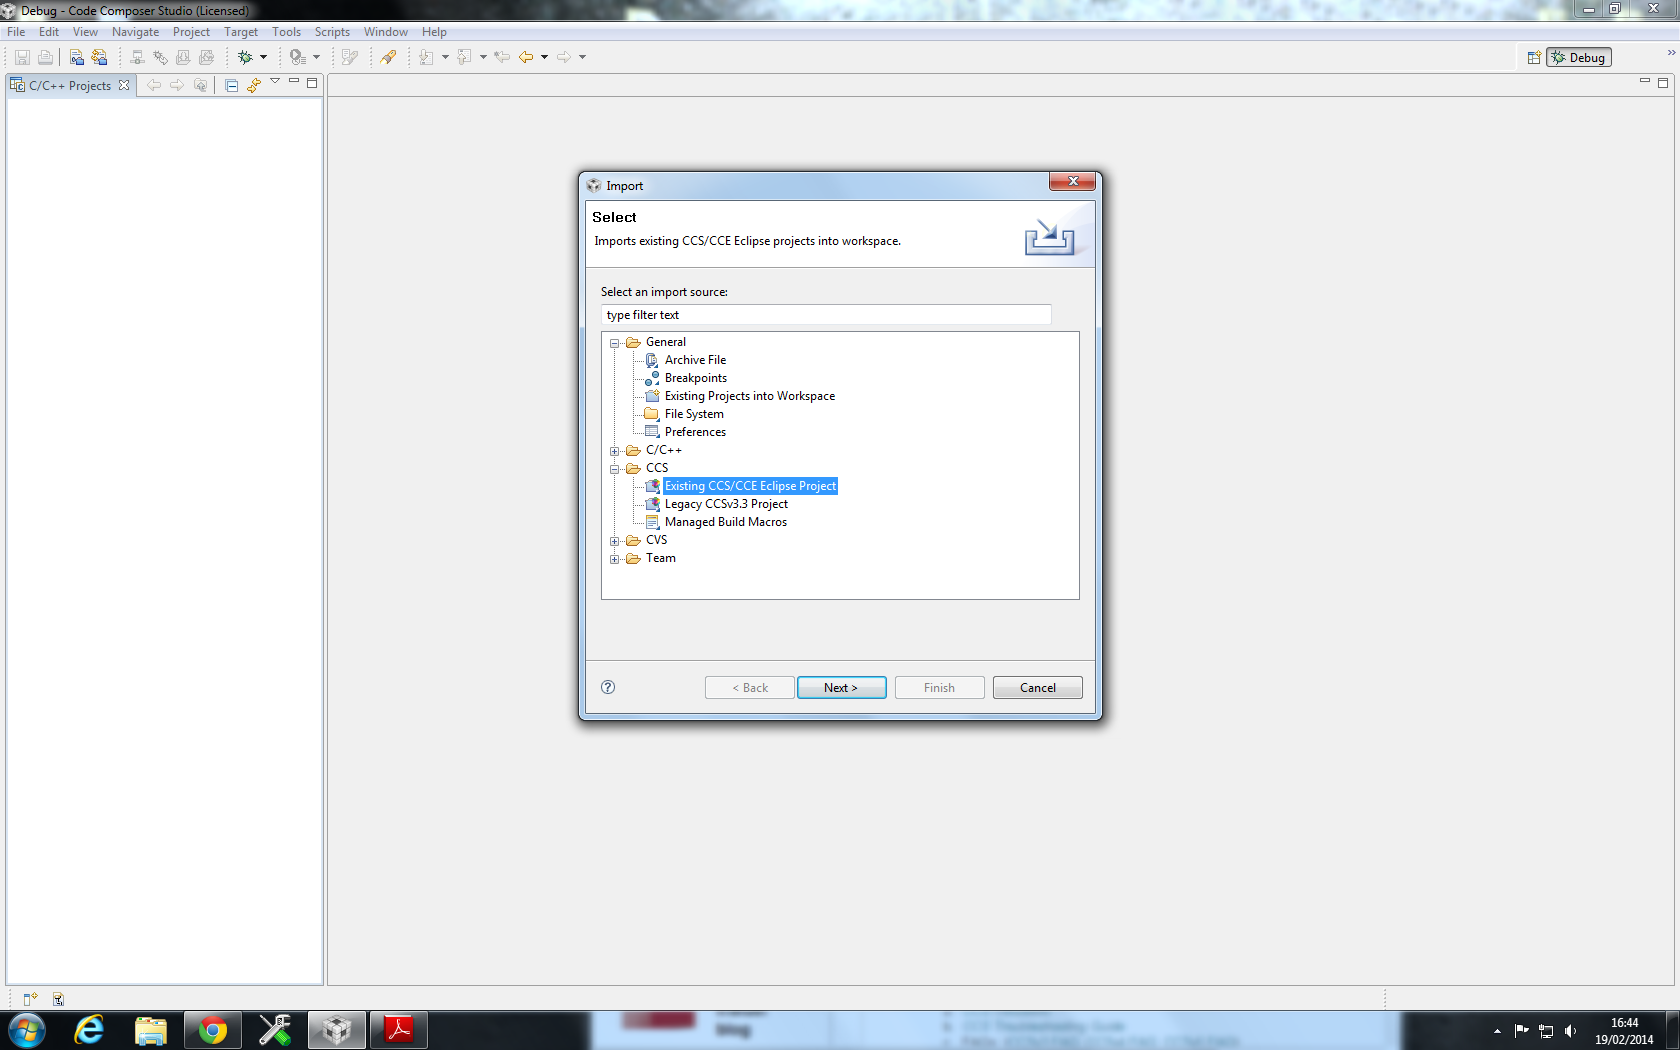
Task: Expand the C/C++ folder in import tree
Action: 615,451
